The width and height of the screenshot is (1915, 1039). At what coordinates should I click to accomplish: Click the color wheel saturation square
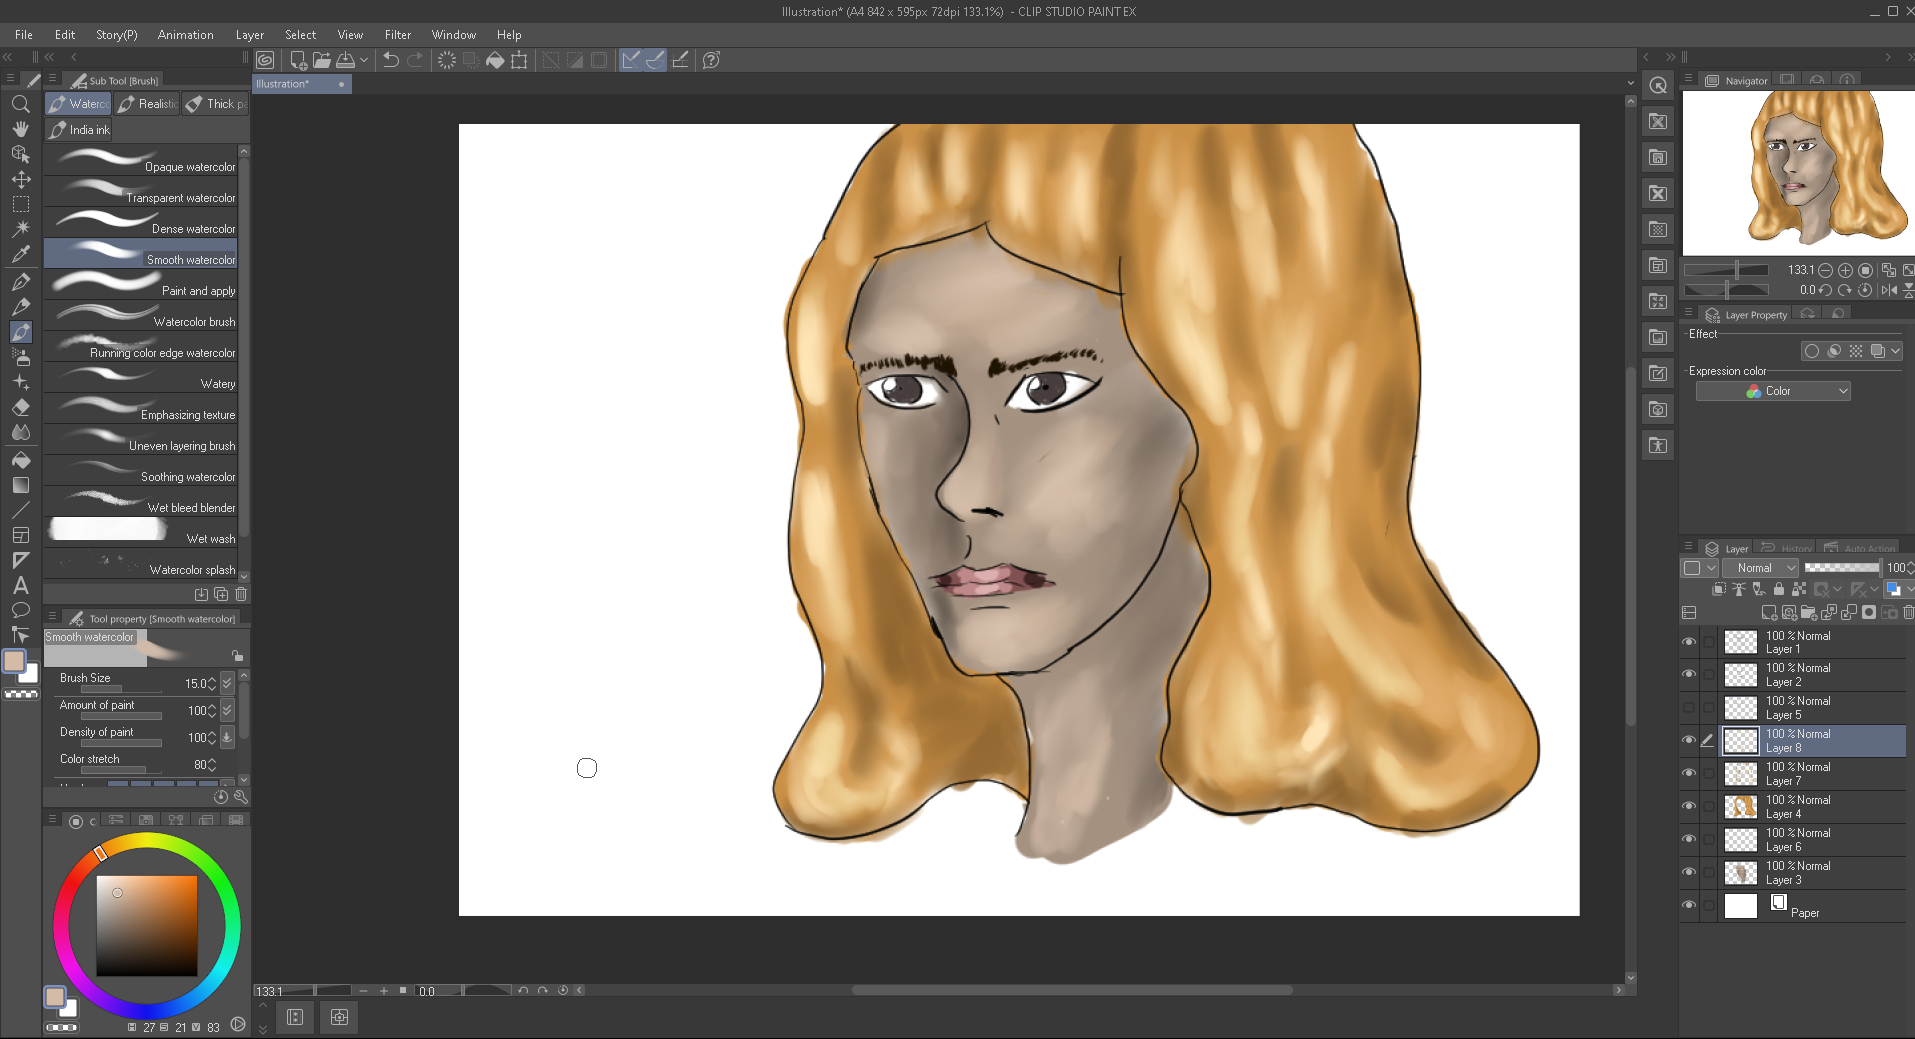[x=146, y=925]
